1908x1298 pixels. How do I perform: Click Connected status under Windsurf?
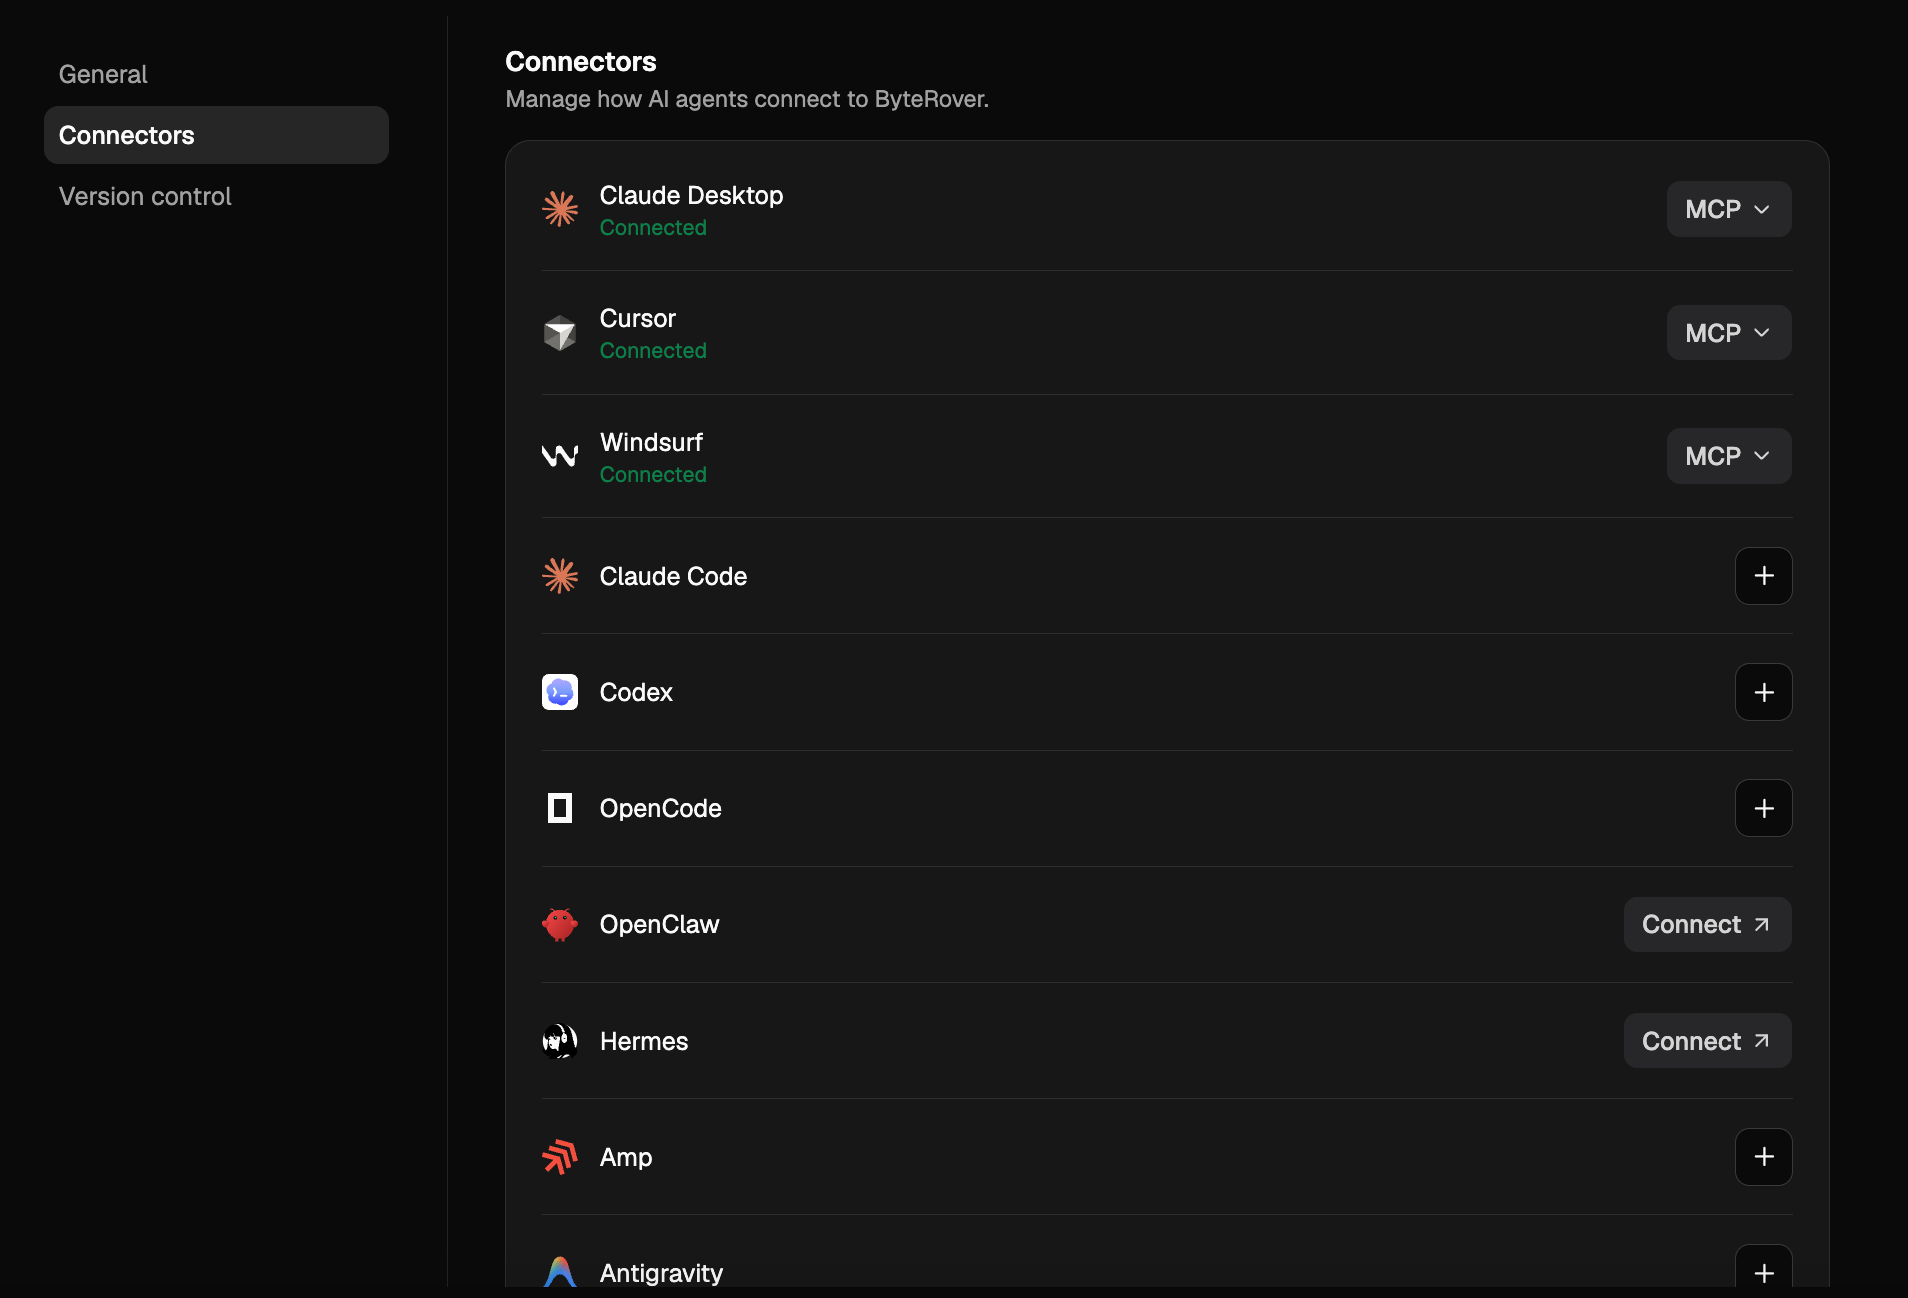[653, 475]
